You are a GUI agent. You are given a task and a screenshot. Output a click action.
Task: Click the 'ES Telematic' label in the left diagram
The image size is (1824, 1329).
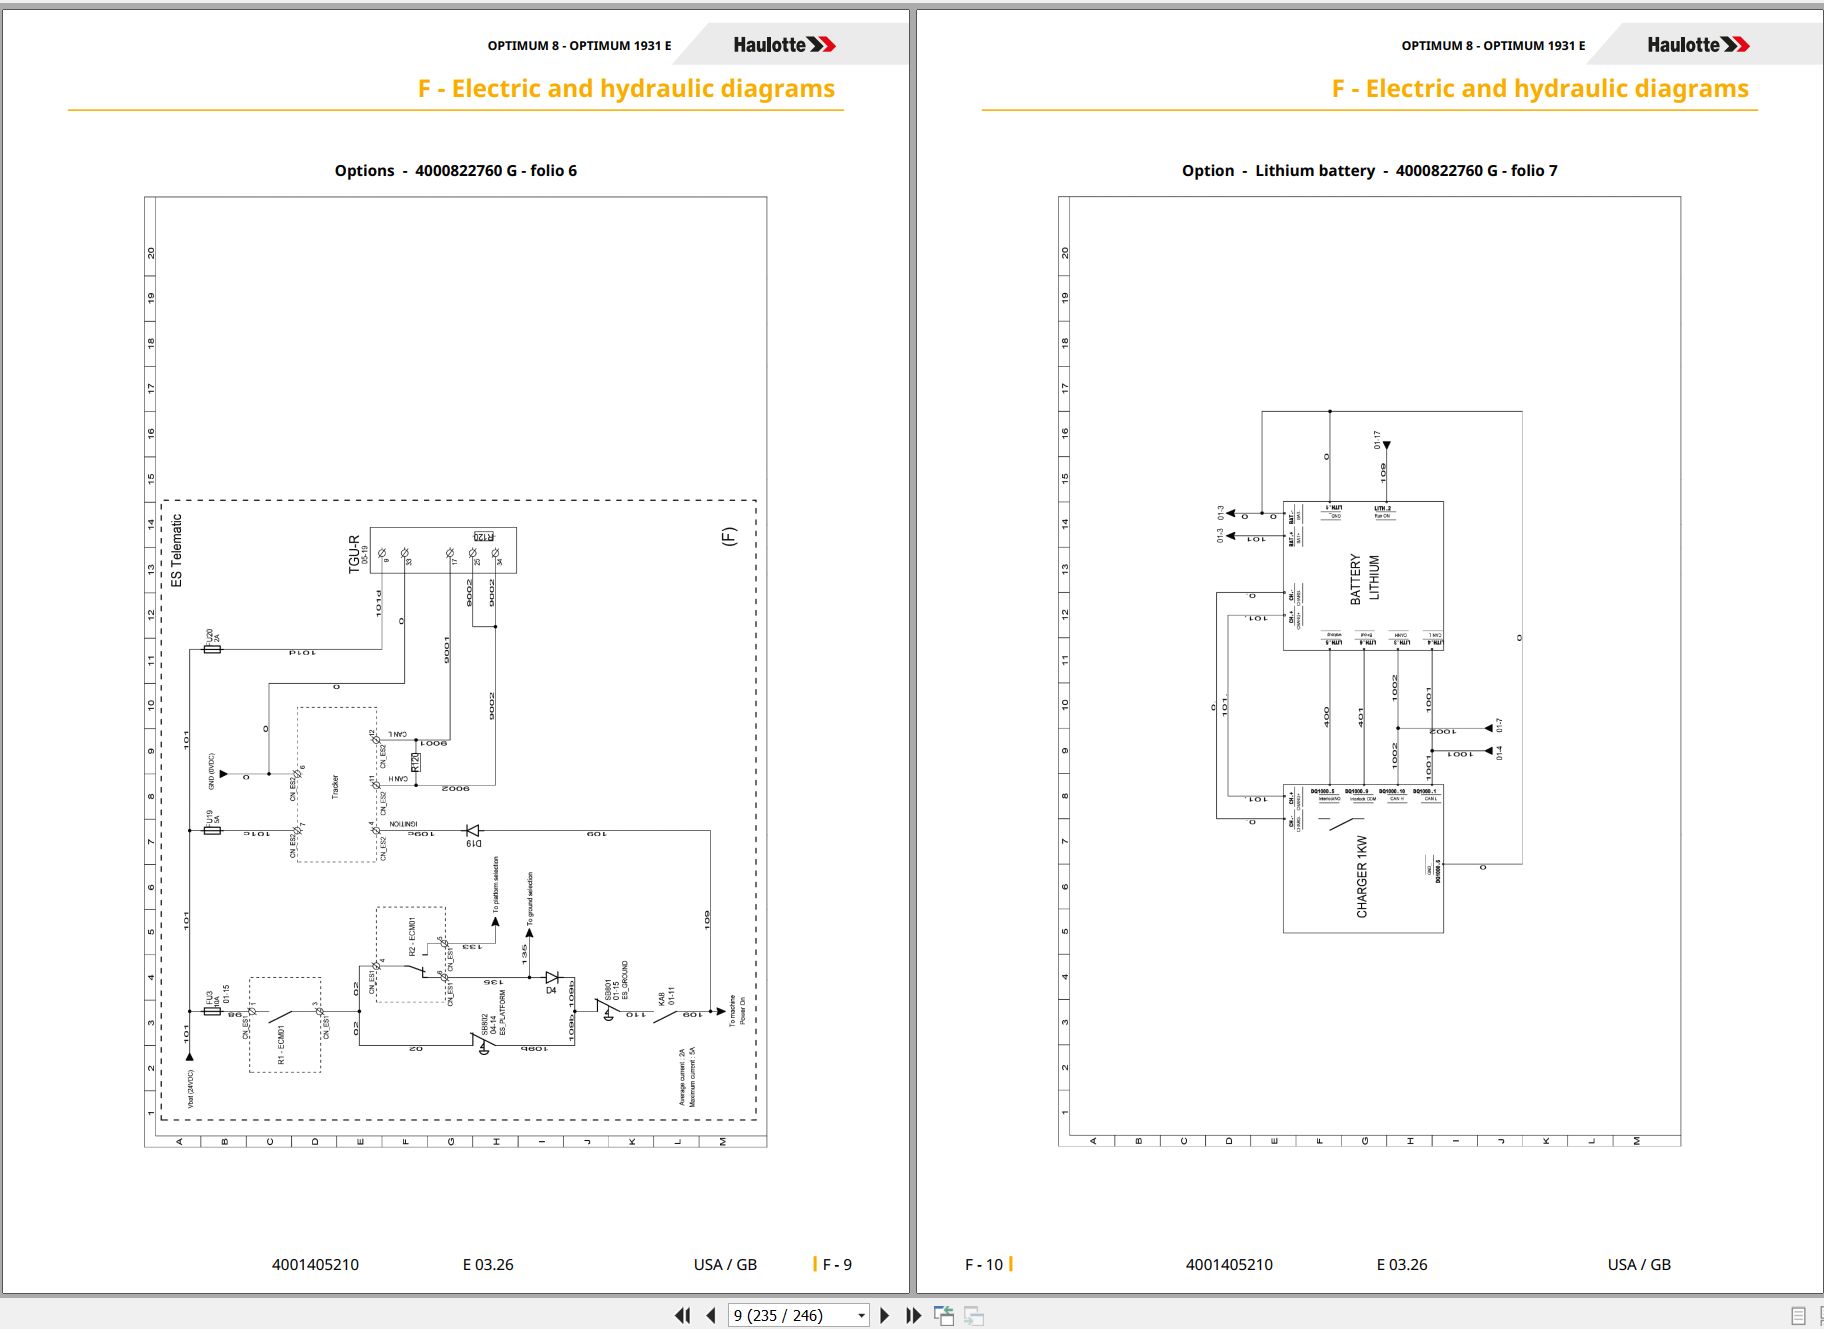[x=177, y=550]
